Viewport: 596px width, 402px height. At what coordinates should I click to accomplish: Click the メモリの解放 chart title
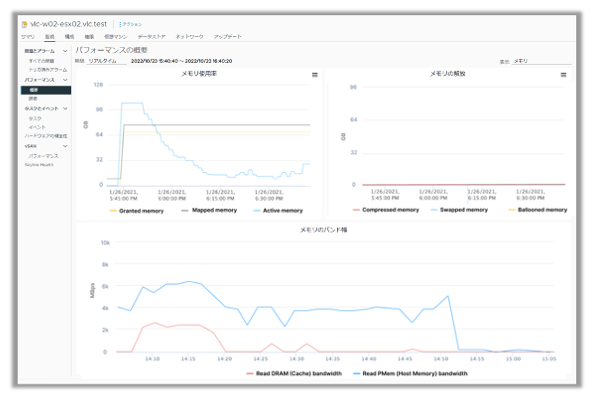click(x=447, y=74)
